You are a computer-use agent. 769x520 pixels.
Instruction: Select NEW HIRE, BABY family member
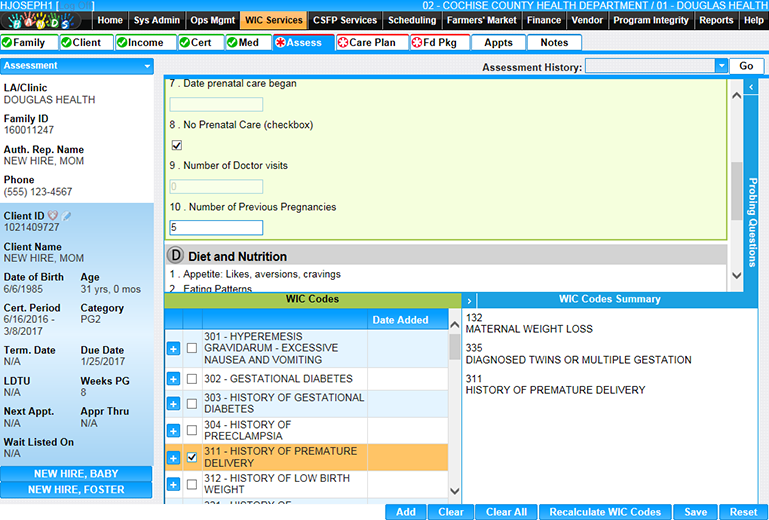pos(76,474)
